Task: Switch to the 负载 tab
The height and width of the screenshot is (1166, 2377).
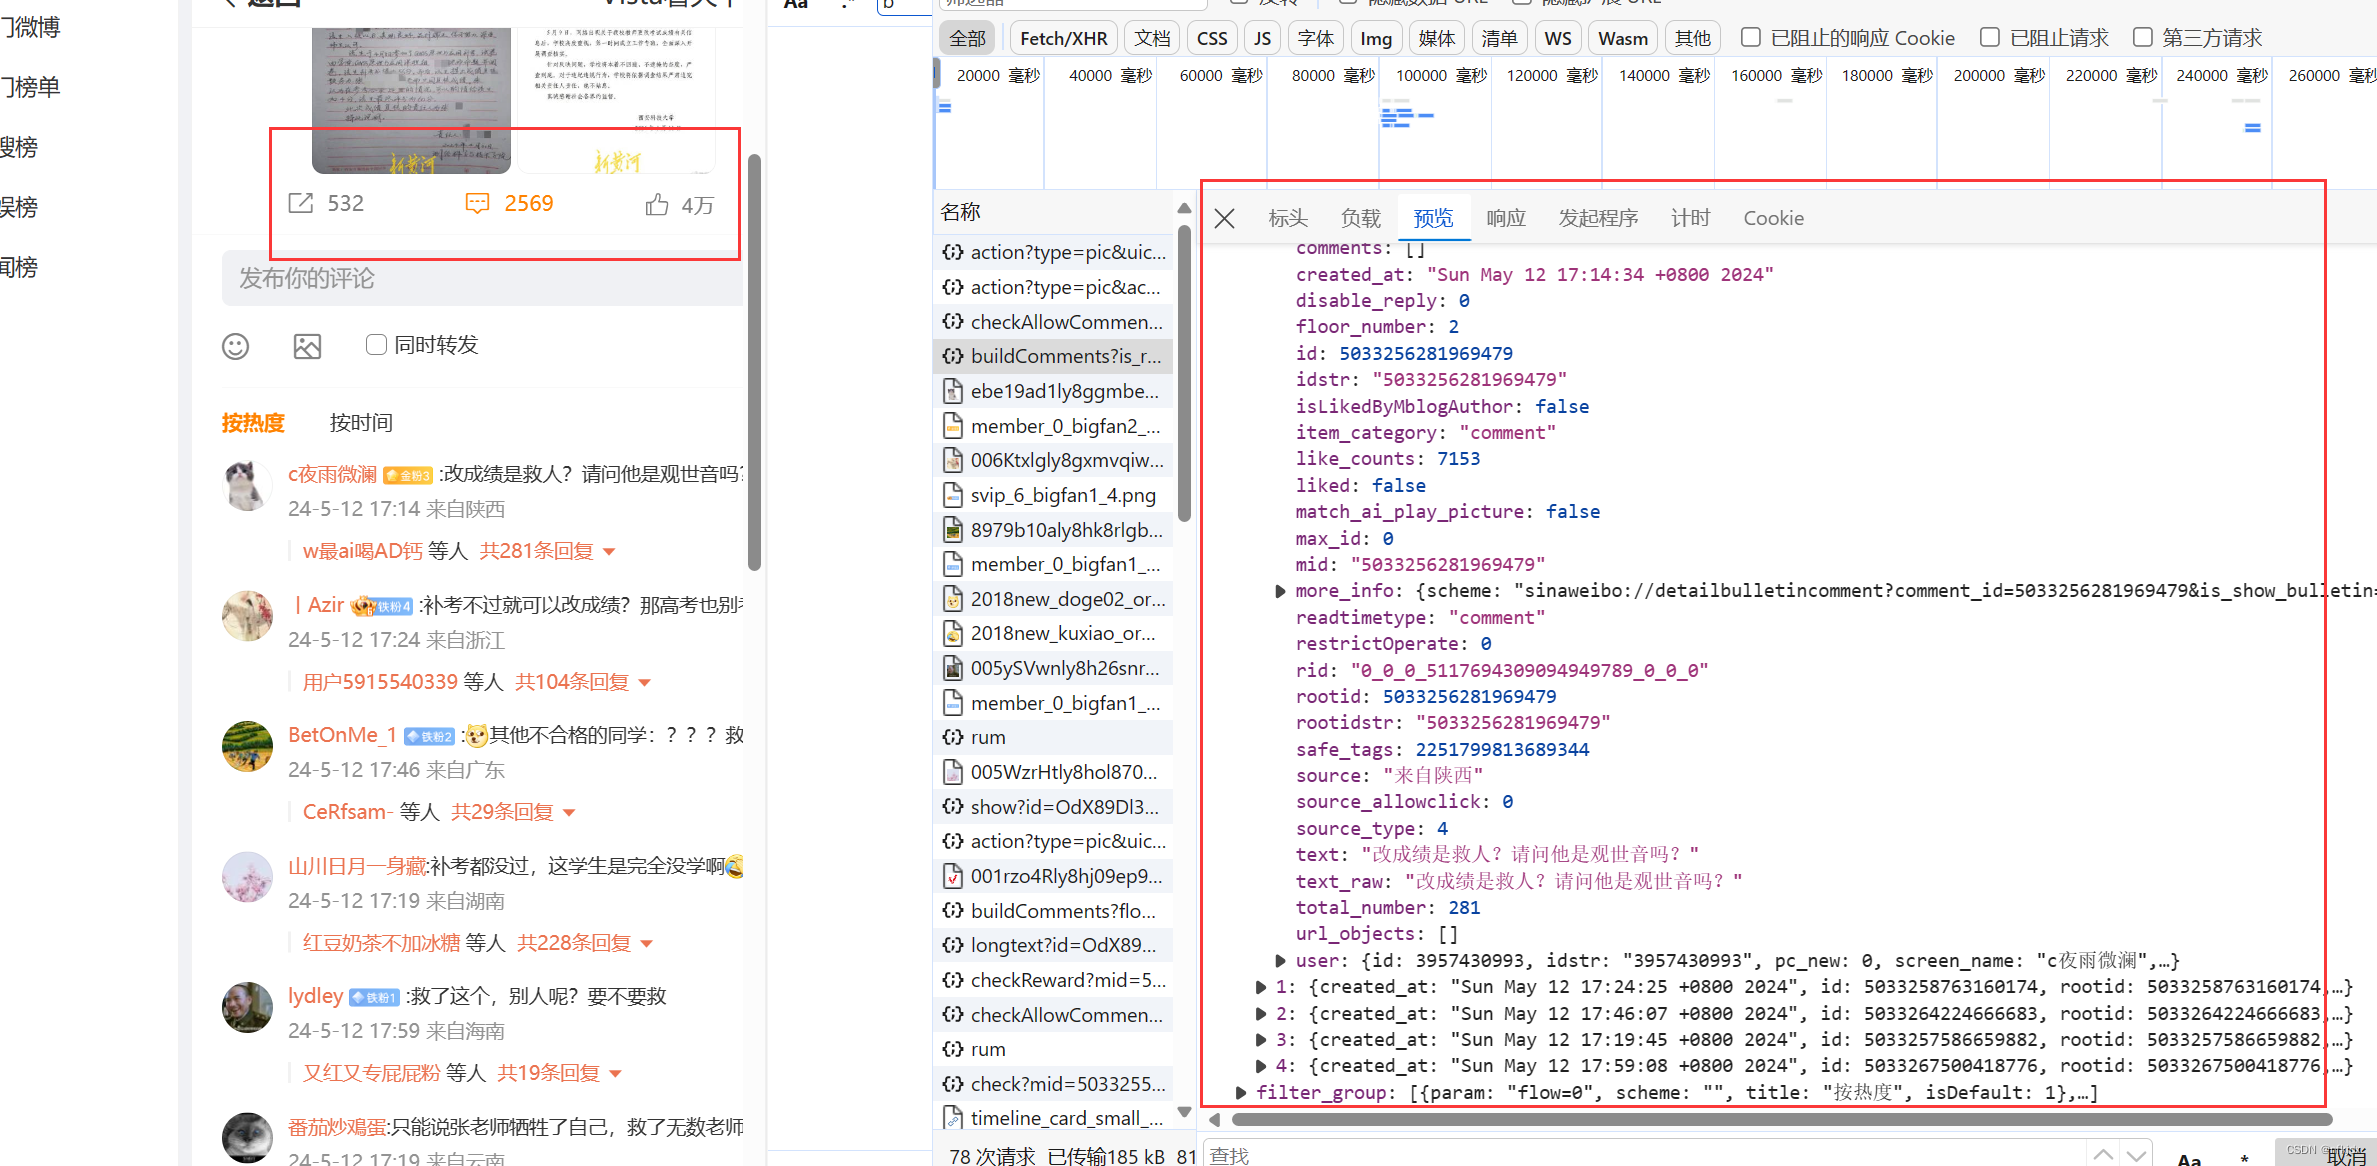Action: click(x=1361, y=218)
